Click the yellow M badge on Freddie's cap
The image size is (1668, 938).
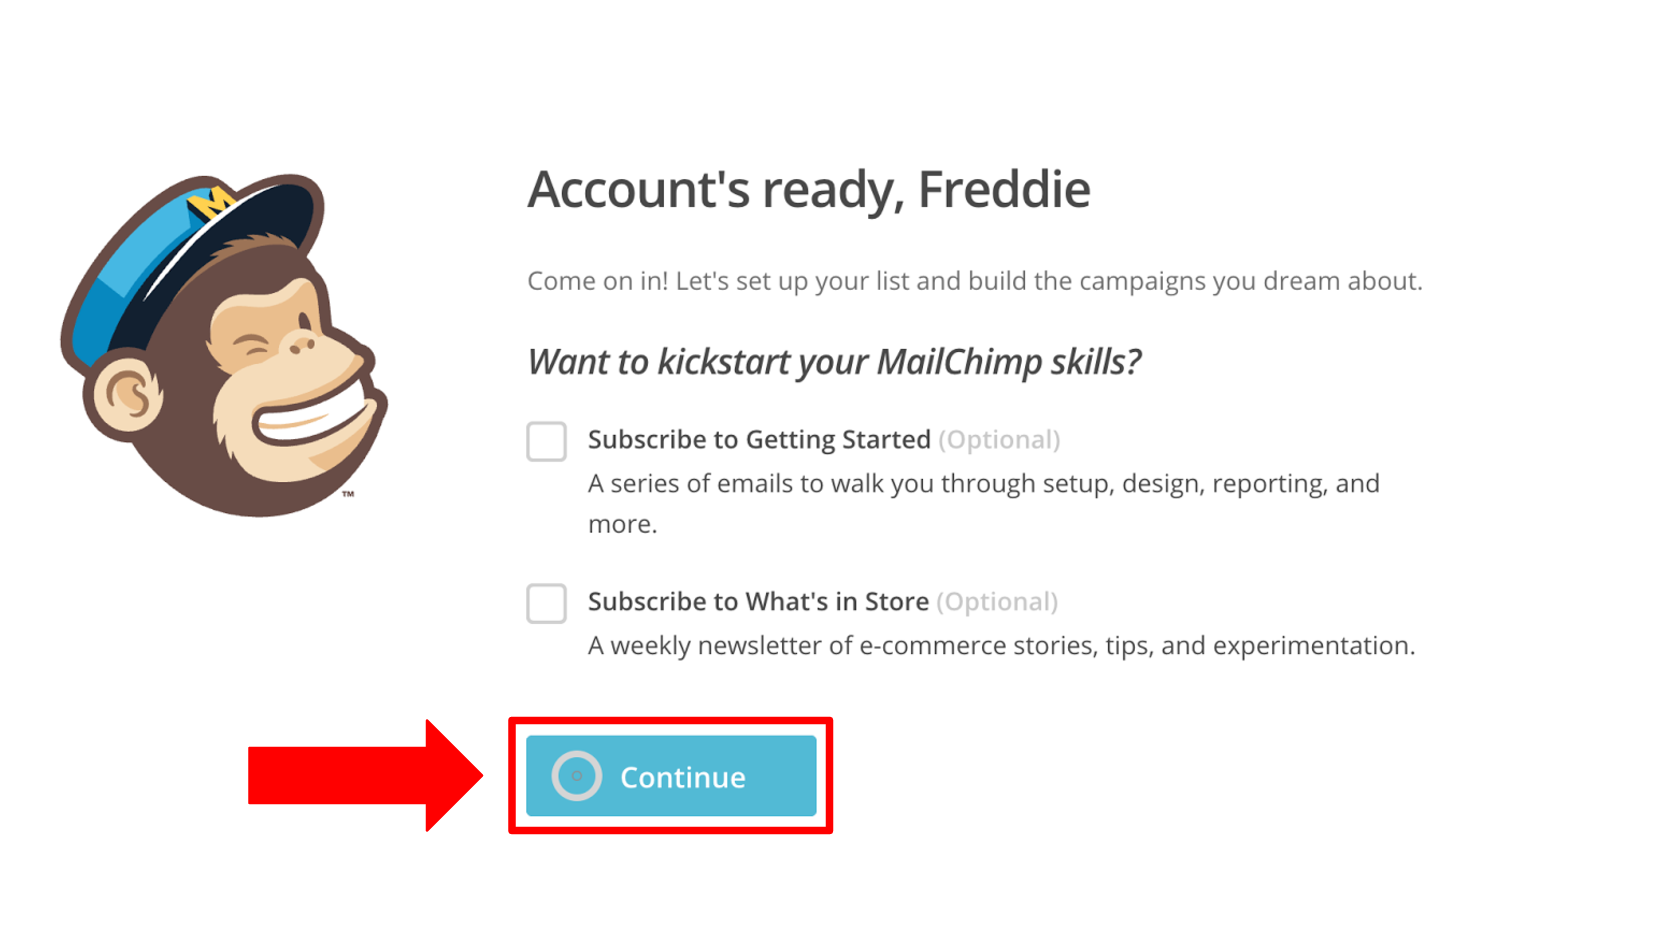coord(211,203)
